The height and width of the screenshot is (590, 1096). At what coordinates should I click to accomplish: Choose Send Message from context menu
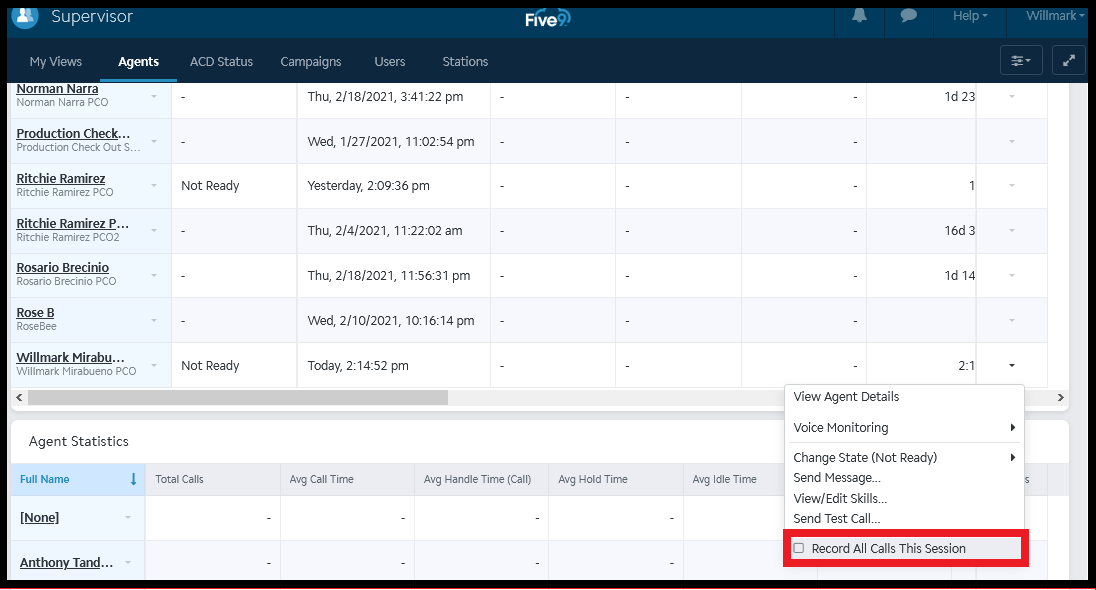[836, 478]
